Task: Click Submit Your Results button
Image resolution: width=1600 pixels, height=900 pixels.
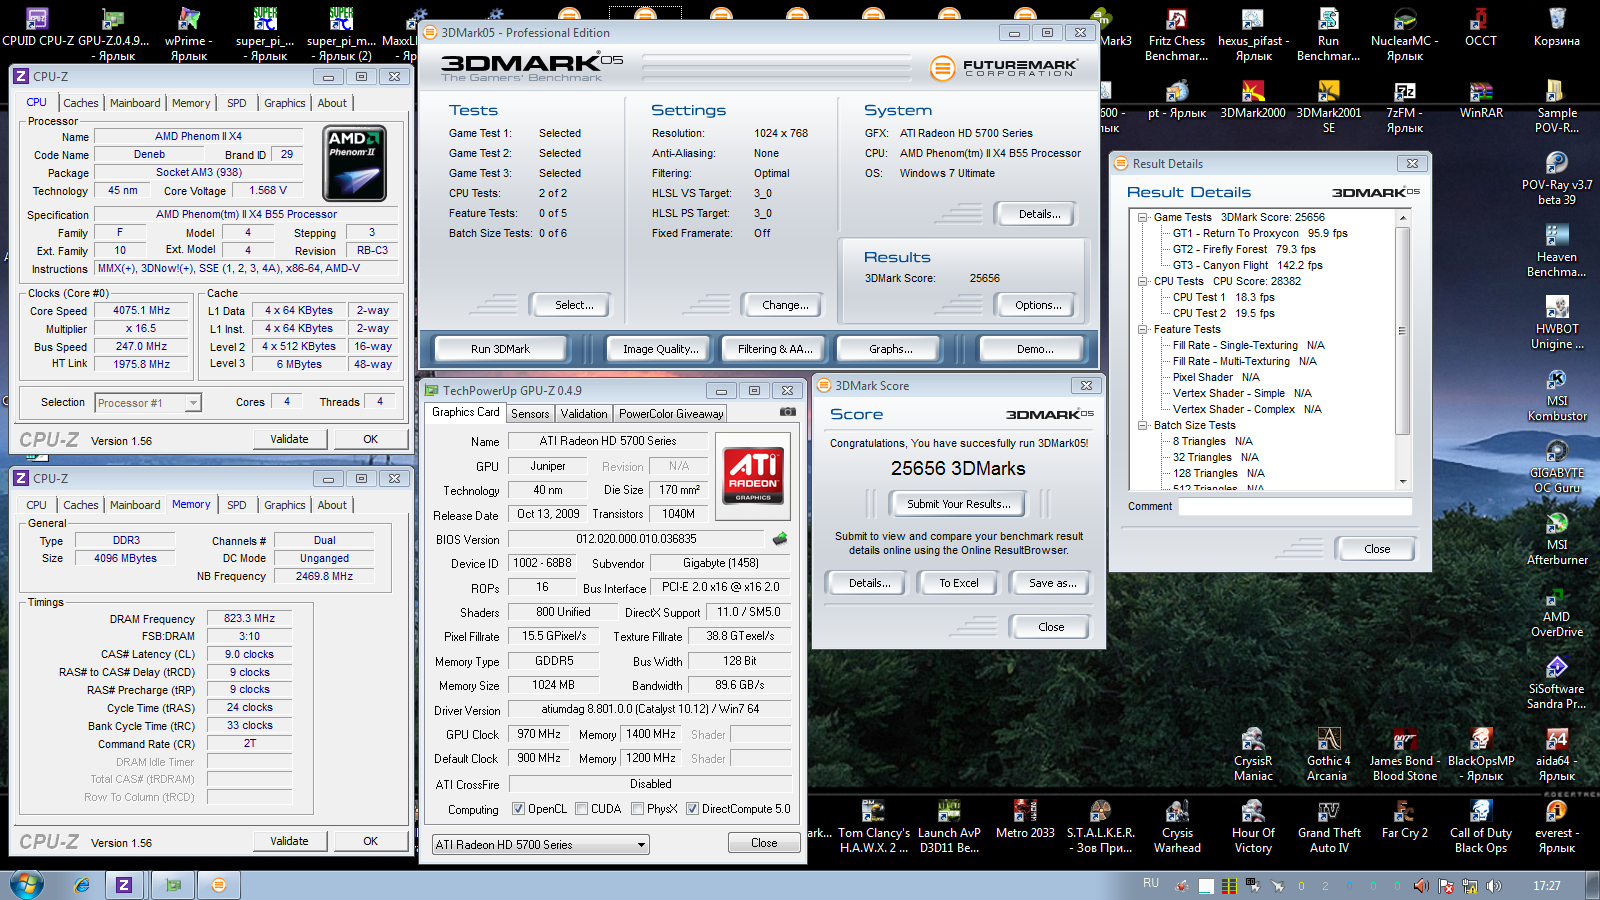Action: (958, 504)
